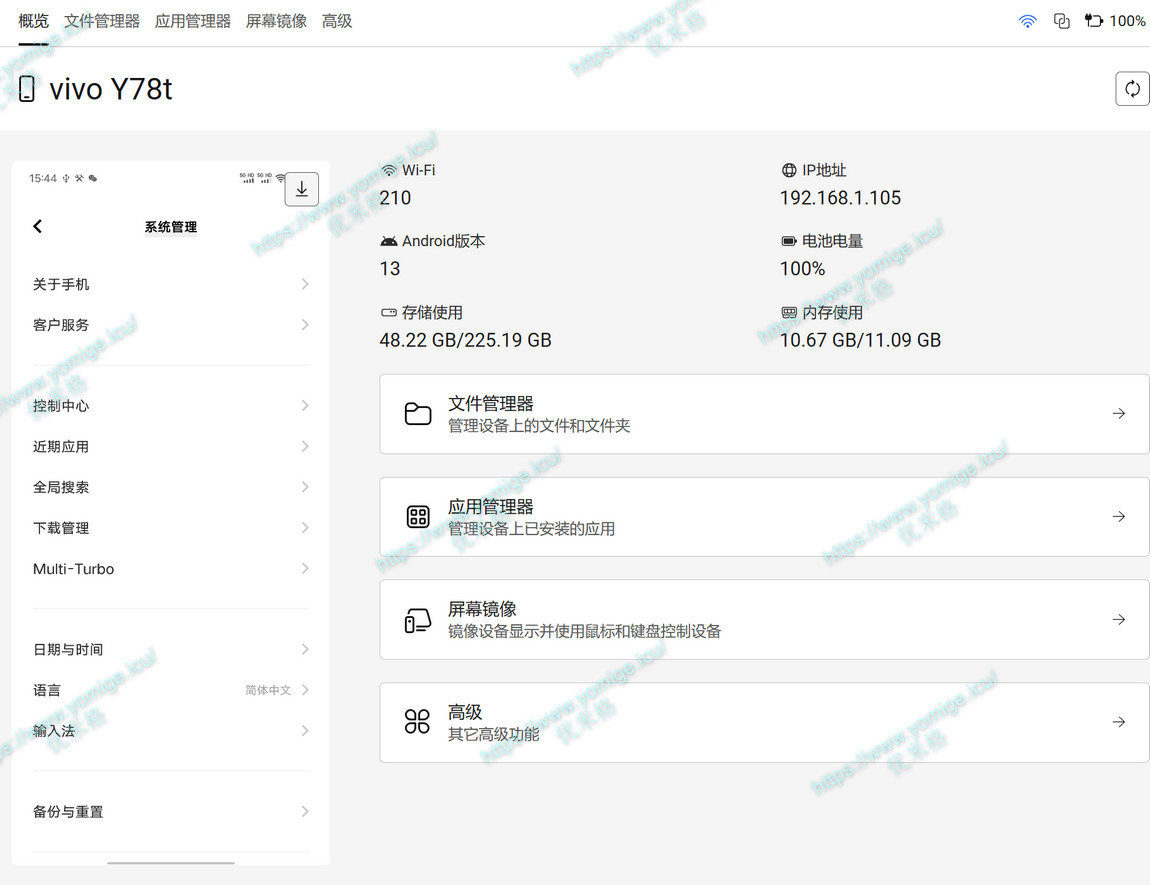Open the 屏幕镜像 card arrow

point(1119,620)
